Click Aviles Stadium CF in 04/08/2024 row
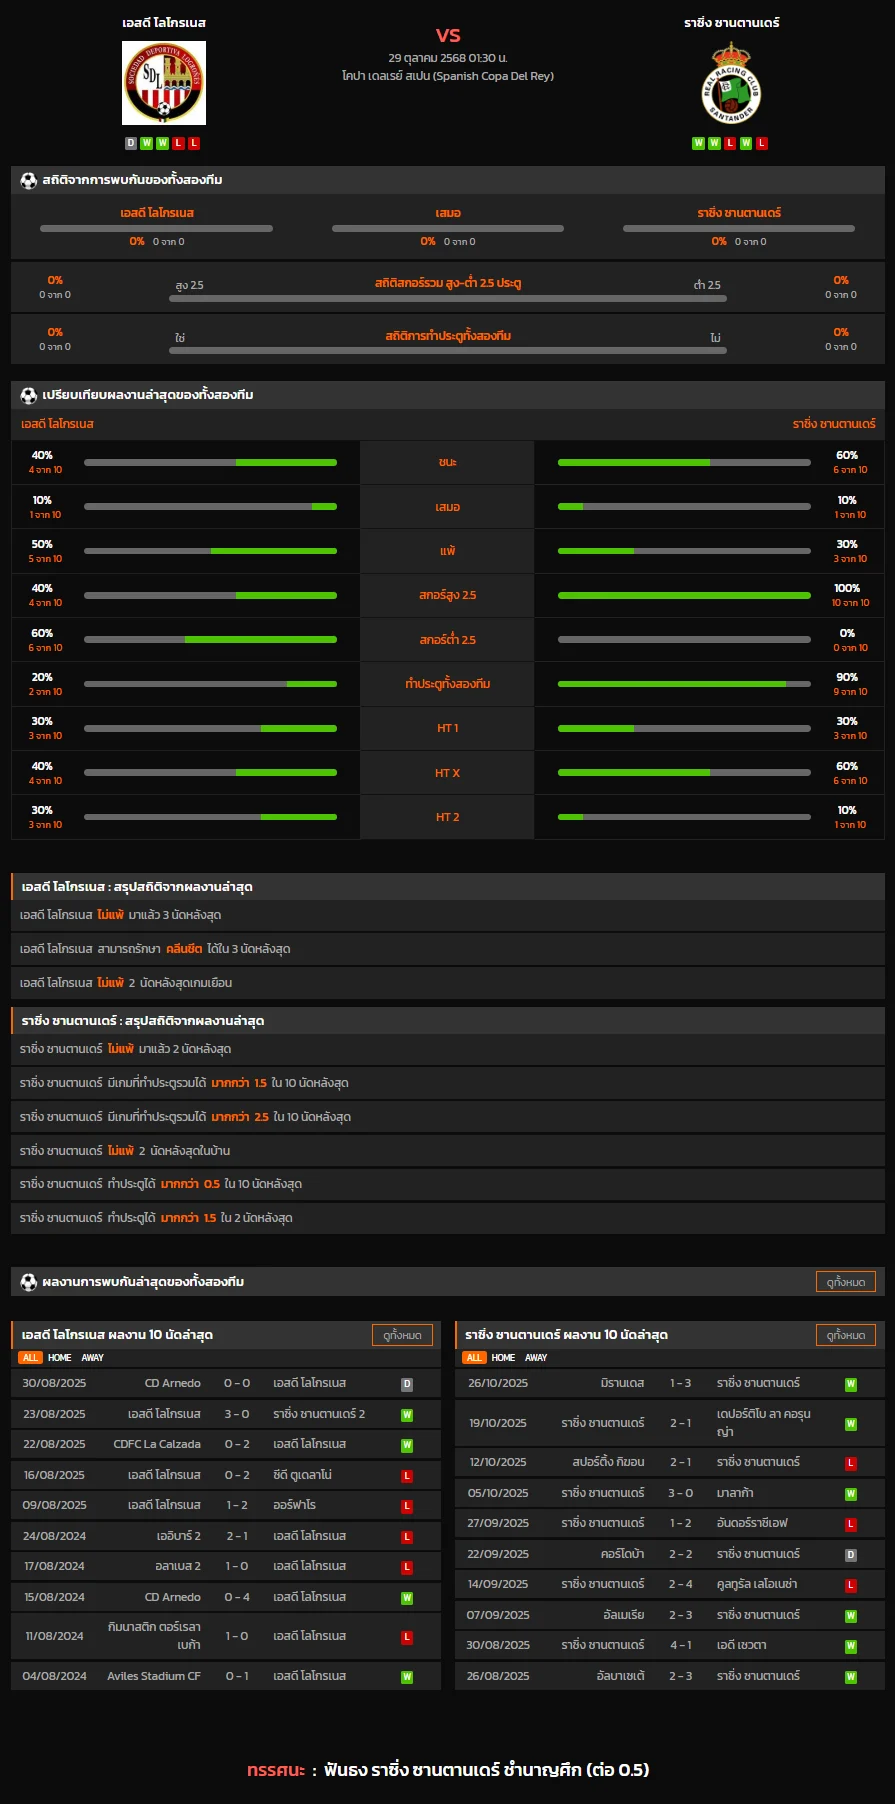The image size is (895, 1804). (x=154, y=1676)
